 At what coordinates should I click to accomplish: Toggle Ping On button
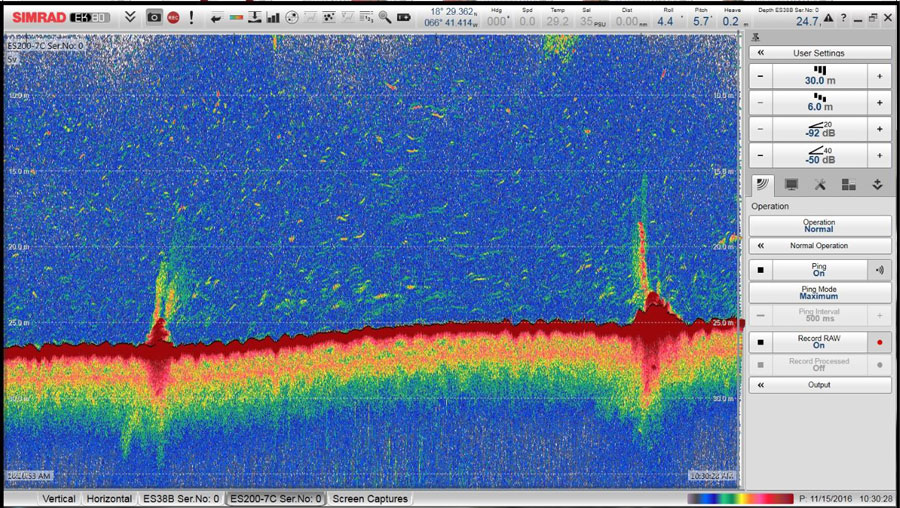click(819, 270)
